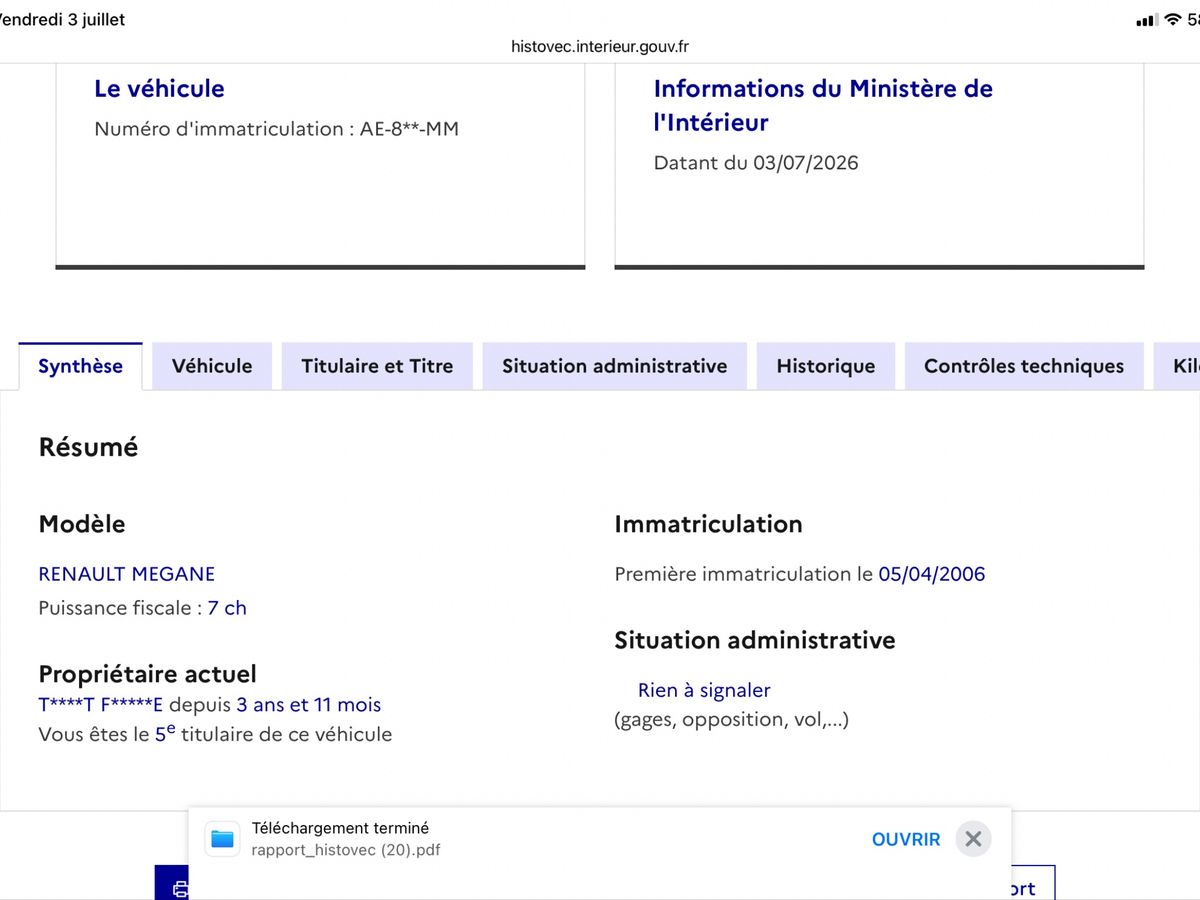This screenshot has height=900, width=1200.
Task: Click the gages, opposition, vol note
Action: point(731,720)
